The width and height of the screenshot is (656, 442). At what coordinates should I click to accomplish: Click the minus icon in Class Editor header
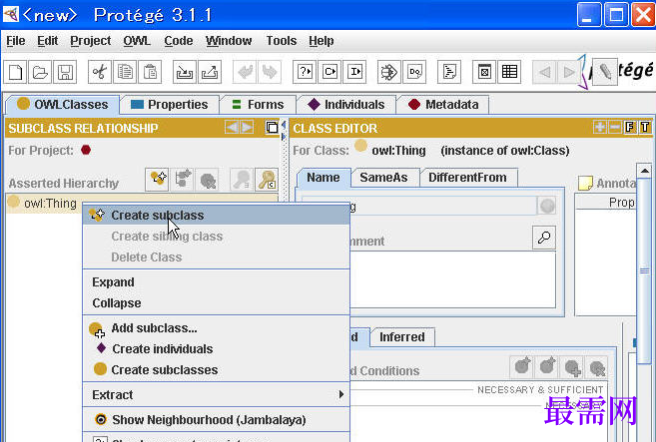click(x=615, y=127)
